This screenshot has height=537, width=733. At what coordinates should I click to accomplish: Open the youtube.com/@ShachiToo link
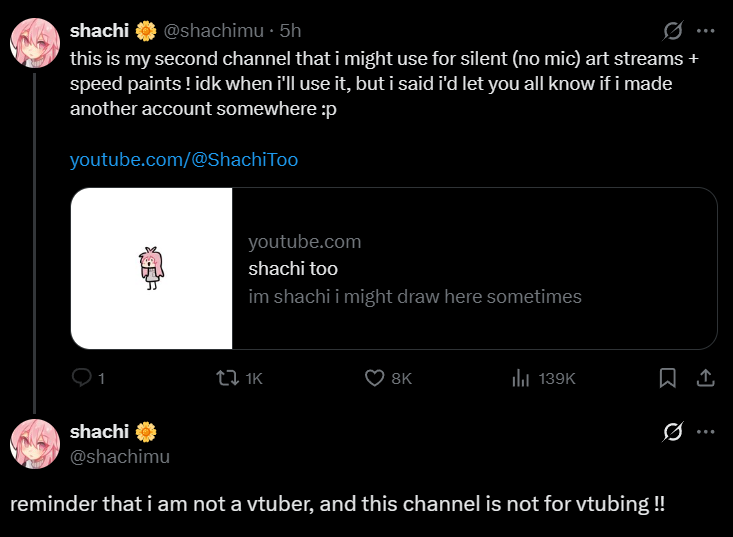click(x=184, y=159)
